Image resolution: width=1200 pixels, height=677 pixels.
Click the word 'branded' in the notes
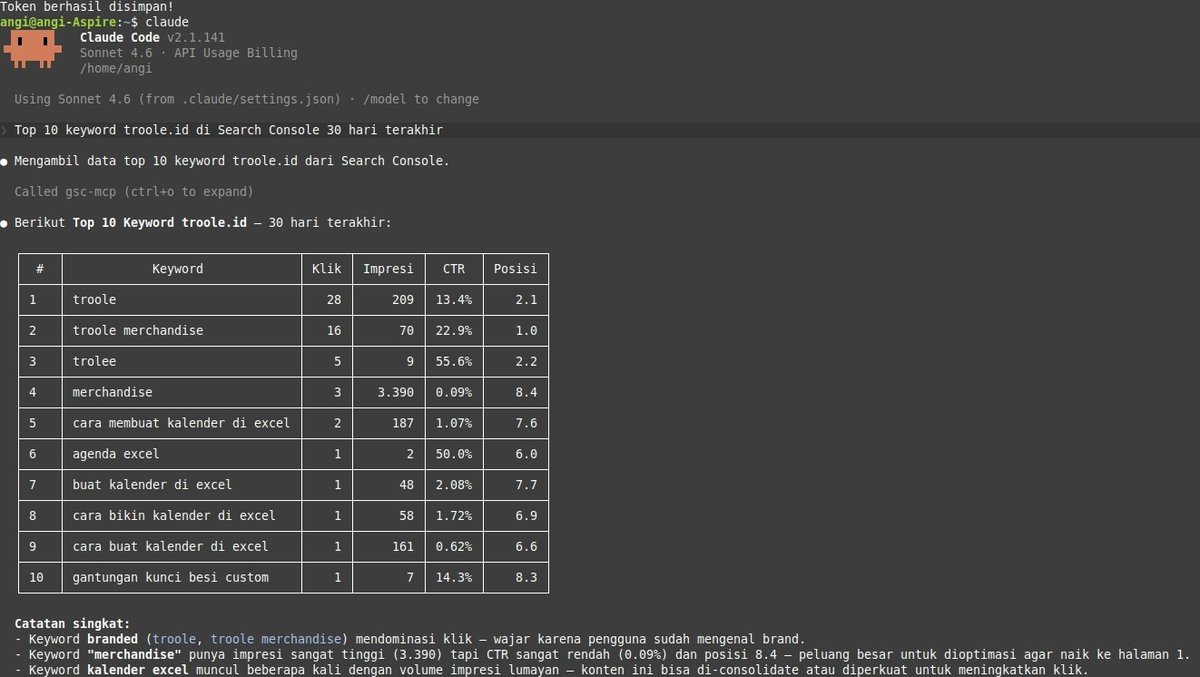(112, 639)
